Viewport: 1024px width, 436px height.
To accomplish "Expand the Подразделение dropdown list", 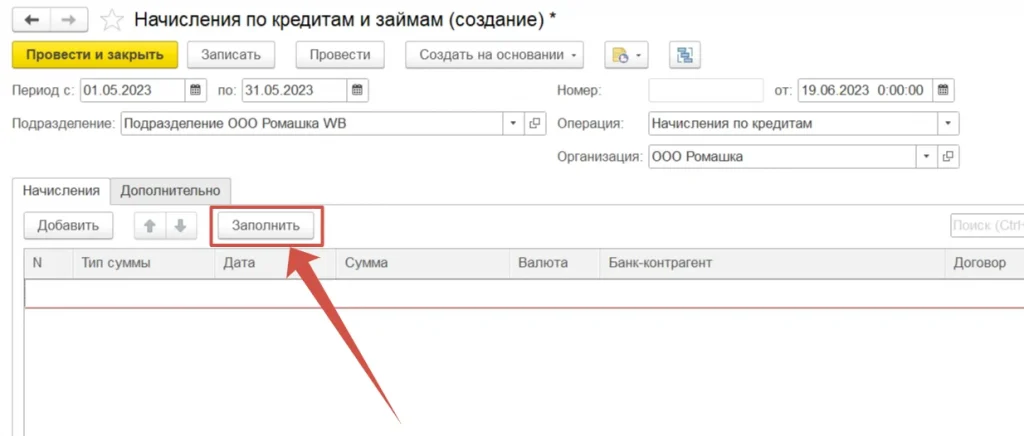I will tap(513, 124).
